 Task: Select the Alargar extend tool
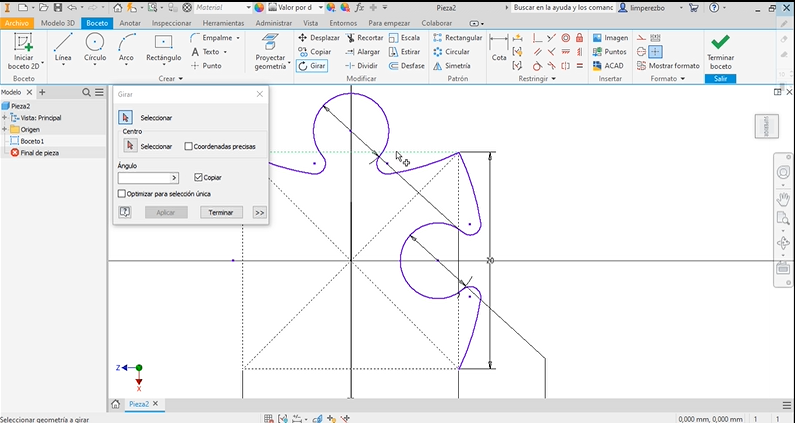[x=363, y=52]
